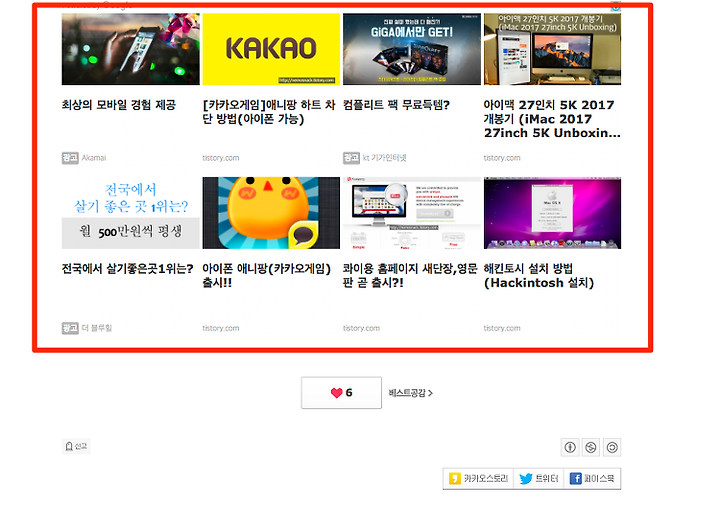This screenshot has width=720, height=505.
Task: Click the heart like button showing 6
Action: pos(341,393)
